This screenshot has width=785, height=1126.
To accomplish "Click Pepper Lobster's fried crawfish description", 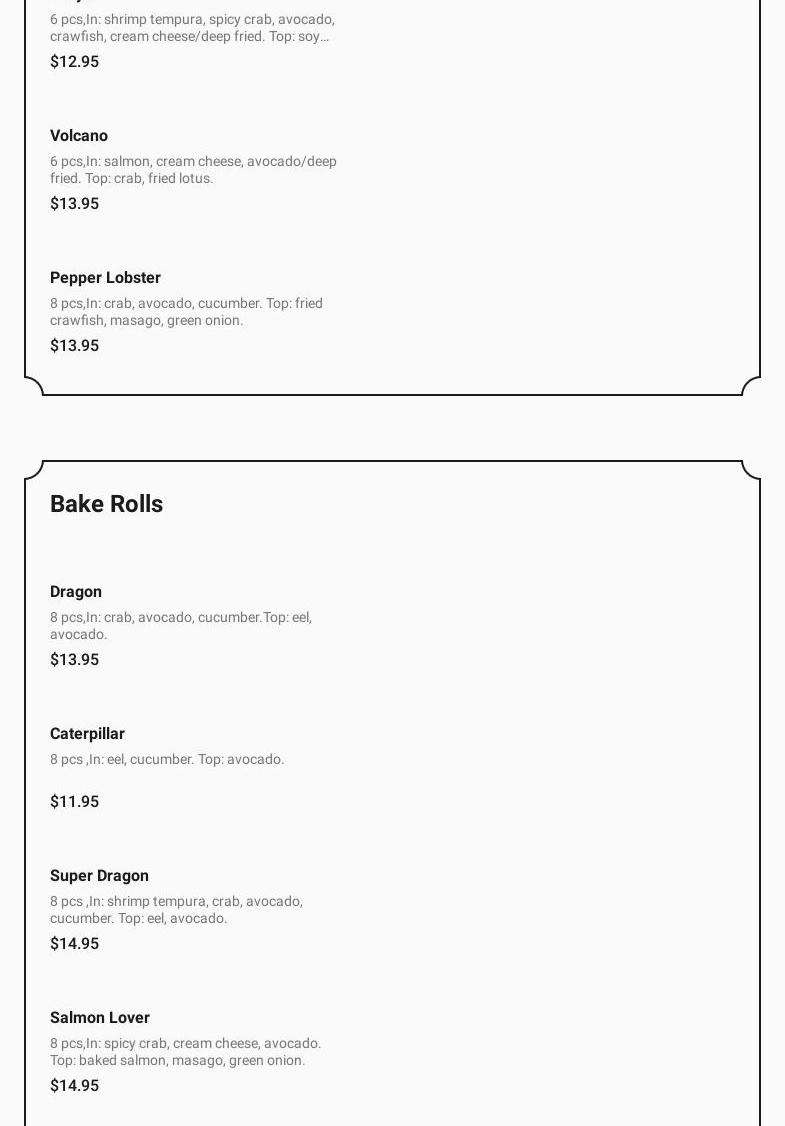I will click(x=186, y=312).
